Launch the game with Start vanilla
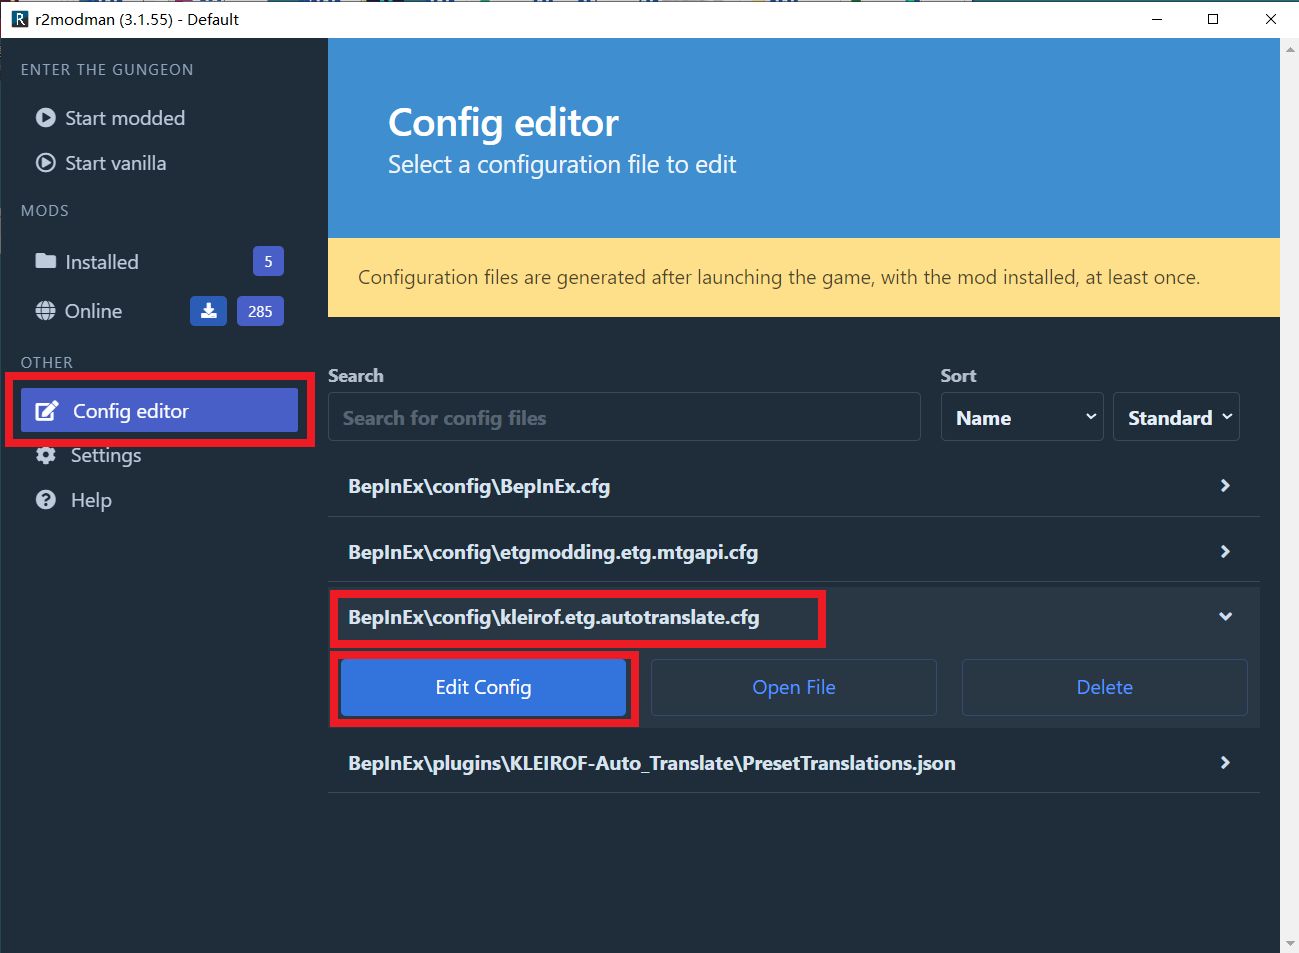Viewport: 1299px width, 953px height. point(116,163)
